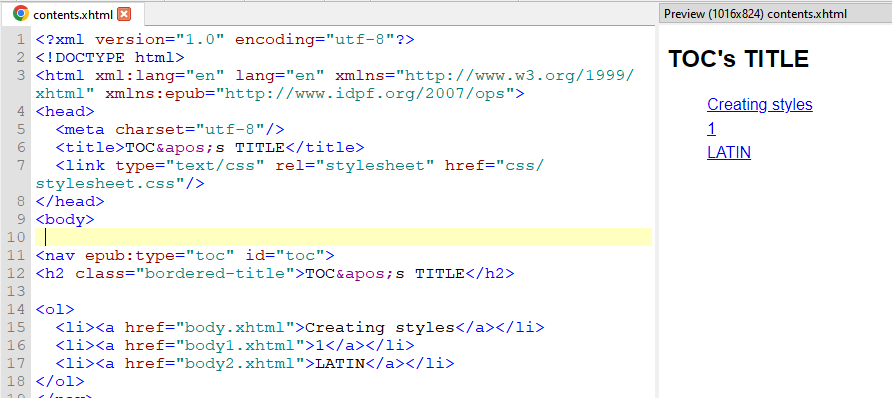Click the body.xhtml list item code line
Image resolution: width=892 pixels, height=398 pixels.
click(300, 328)
